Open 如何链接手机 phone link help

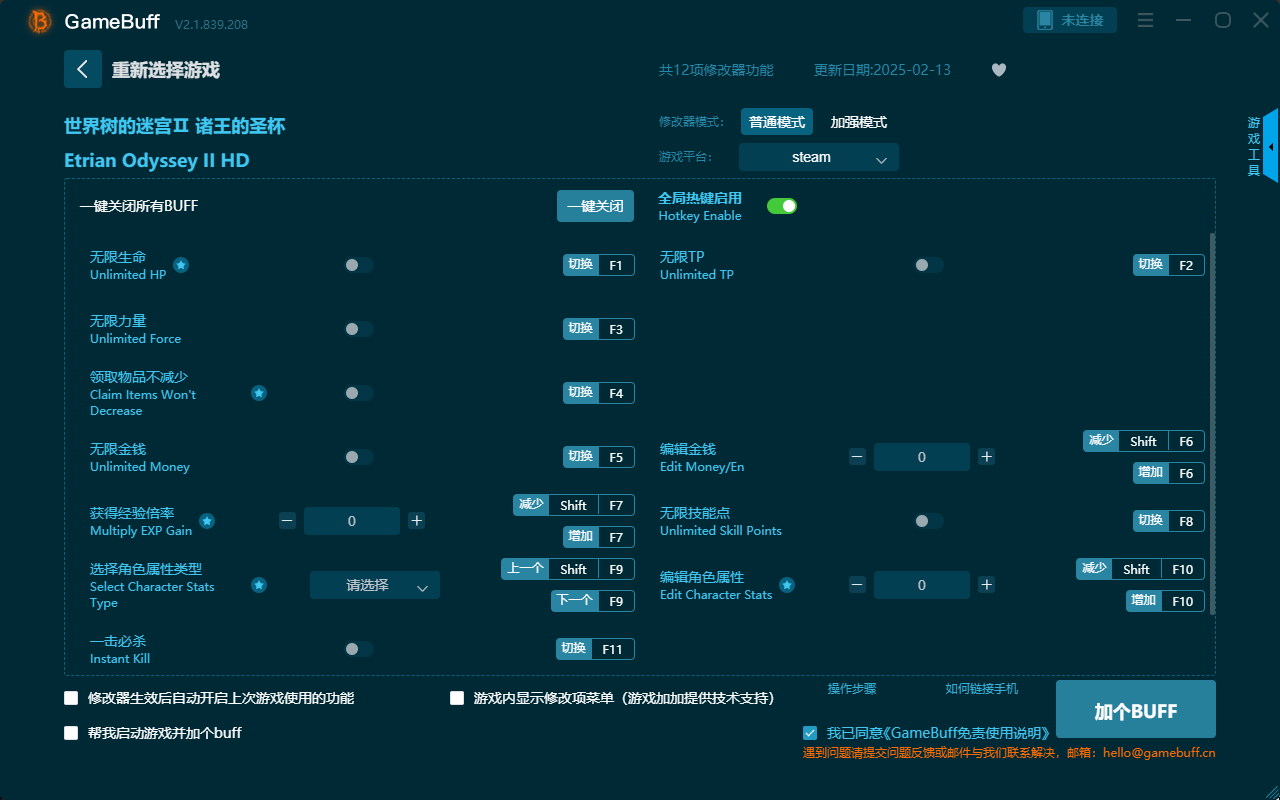(982, 689)
